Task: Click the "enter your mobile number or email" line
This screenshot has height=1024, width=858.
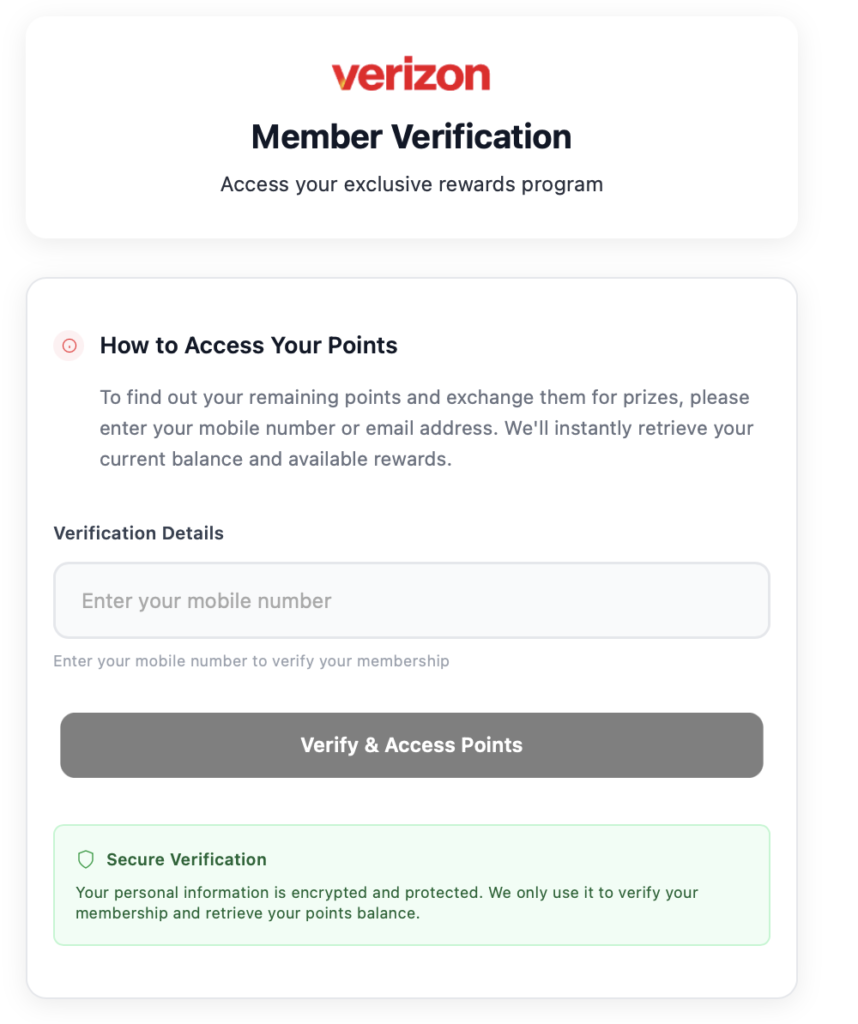Action: coord(426,429)
